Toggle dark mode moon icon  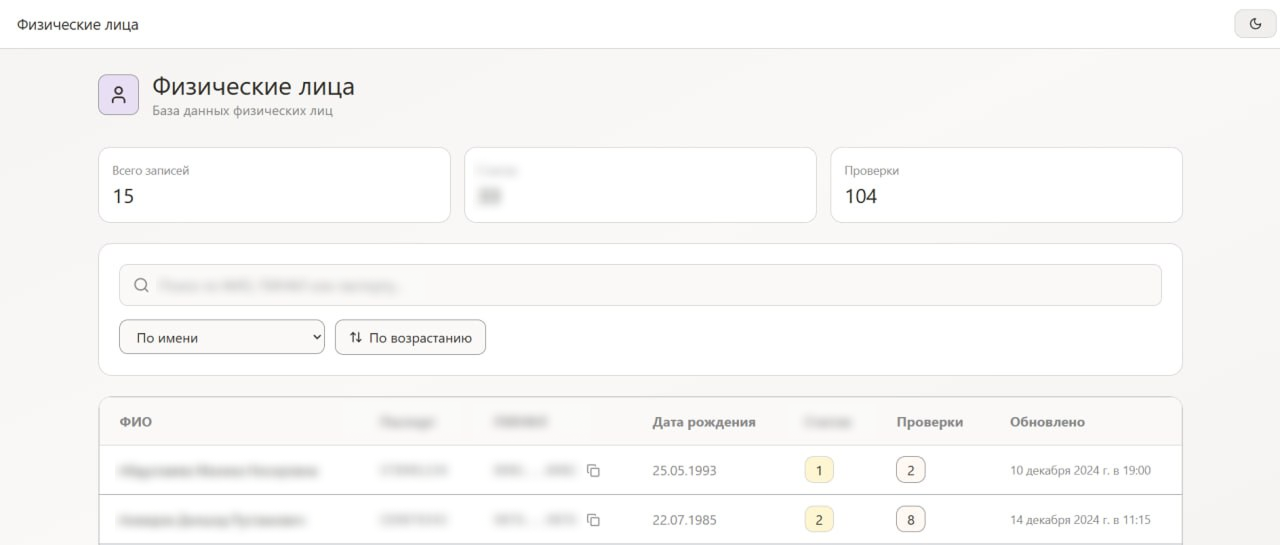click(x=1255, y=24)
